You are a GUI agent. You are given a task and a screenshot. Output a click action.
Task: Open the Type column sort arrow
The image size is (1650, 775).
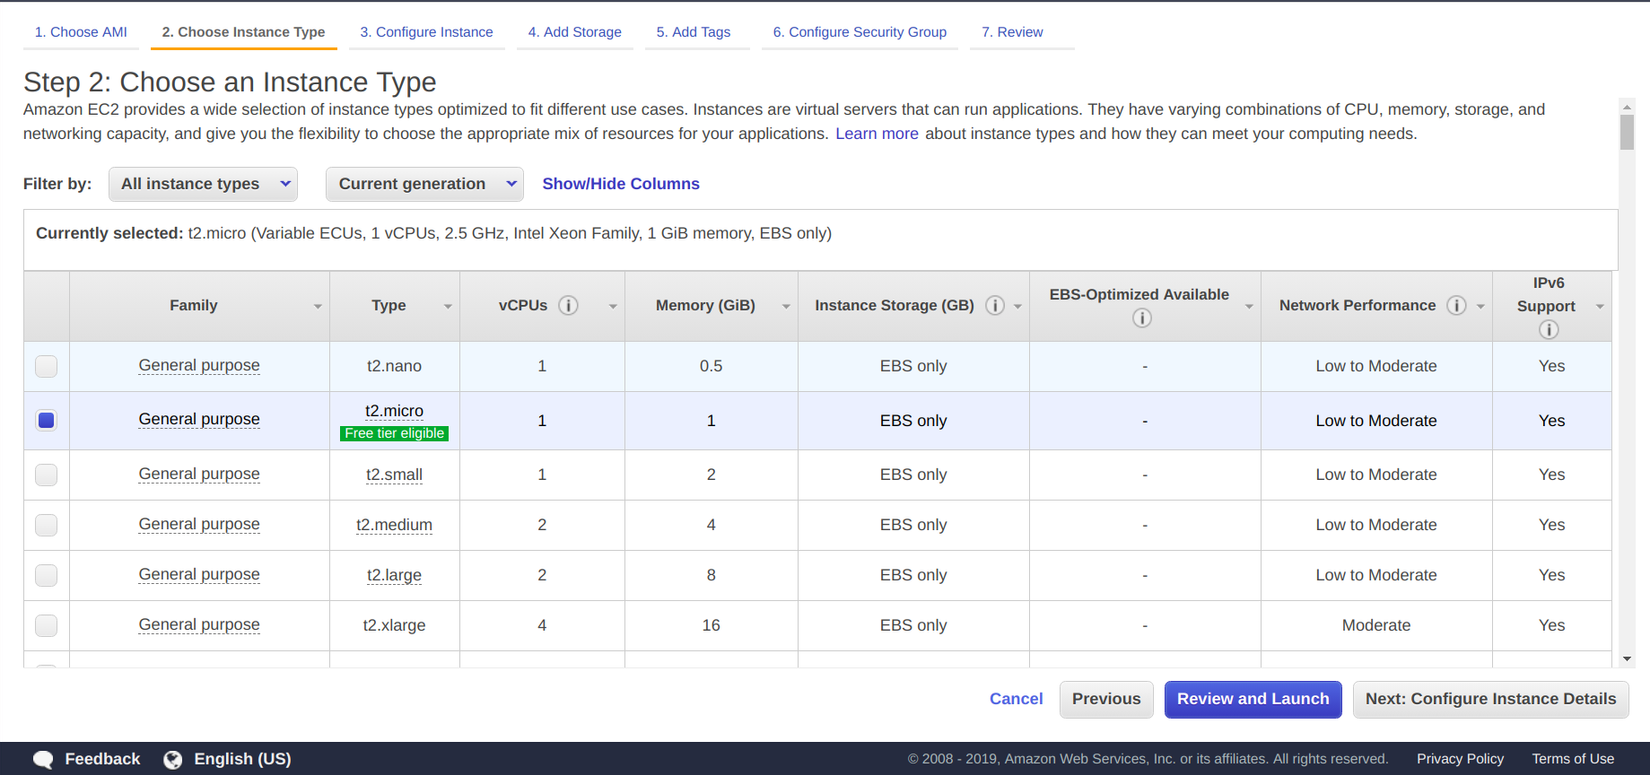448,307
